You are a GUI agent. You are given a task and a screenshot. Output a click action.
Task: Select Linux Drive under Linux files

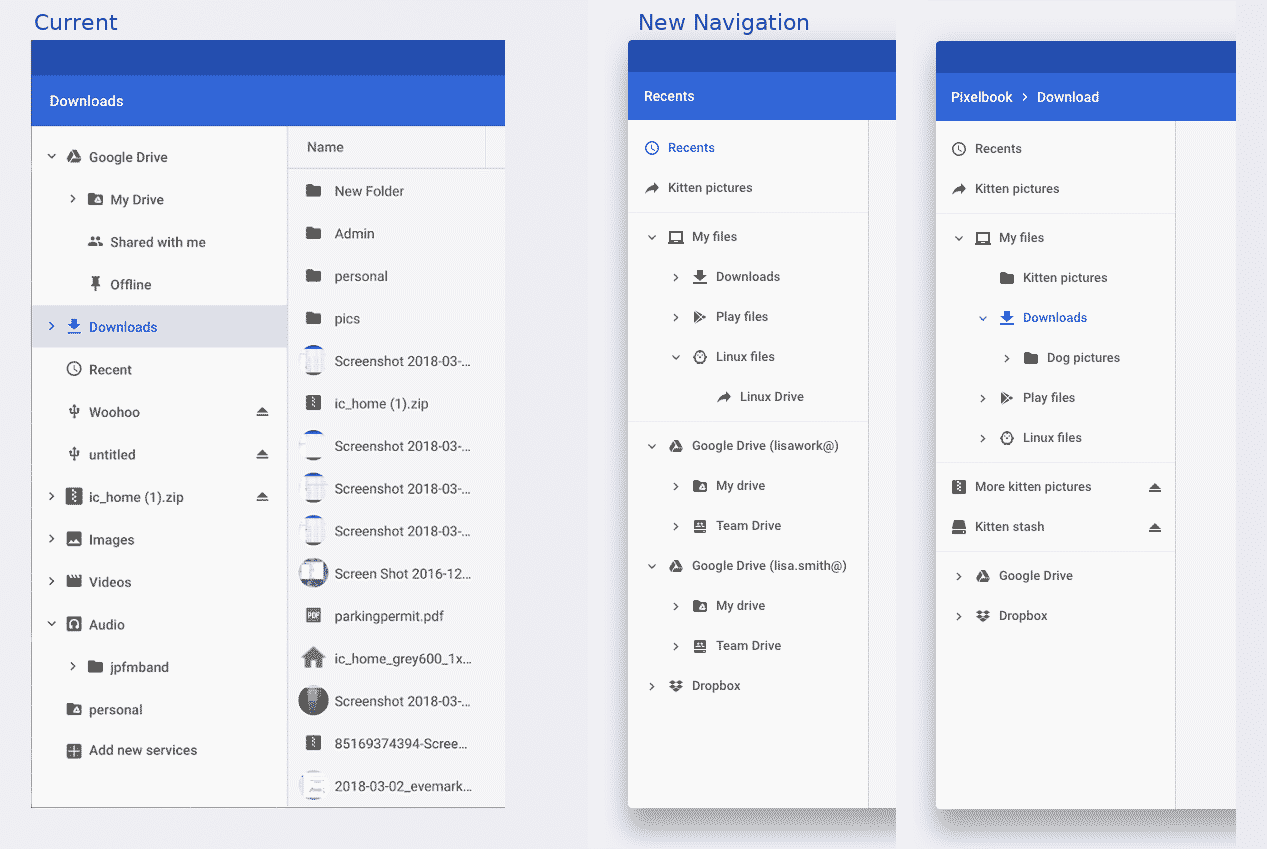coord(771,397)
